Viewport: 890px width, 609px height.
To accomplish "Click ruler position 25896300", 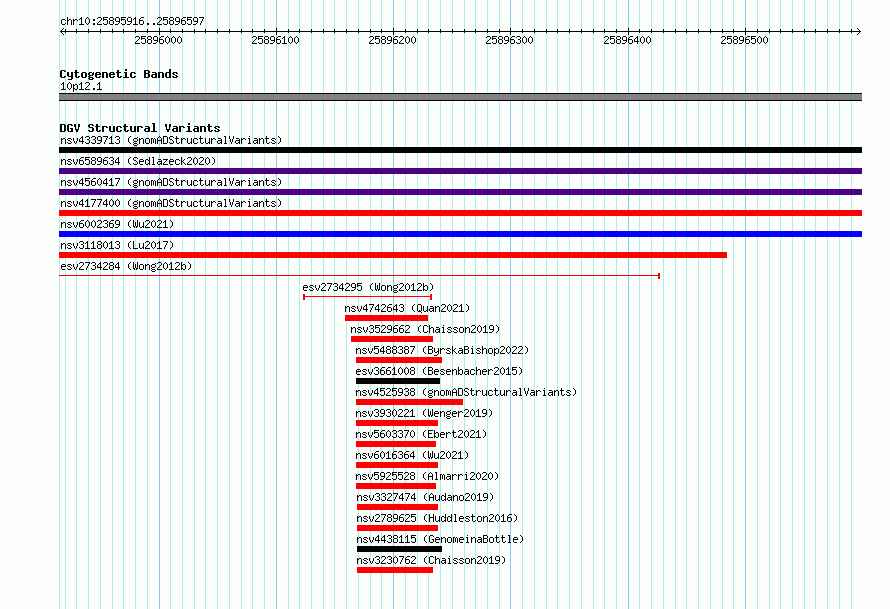I will [x=509, y=40].
